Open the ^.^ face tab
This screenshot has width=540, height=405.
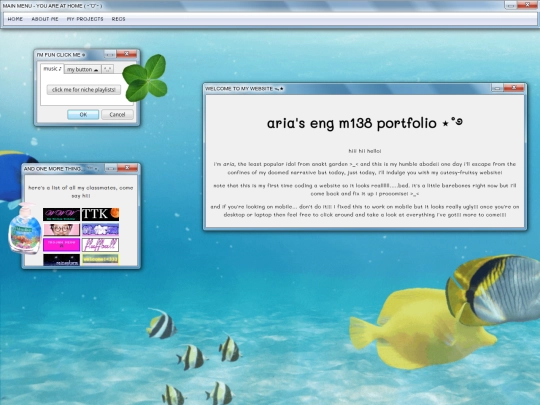108,69
